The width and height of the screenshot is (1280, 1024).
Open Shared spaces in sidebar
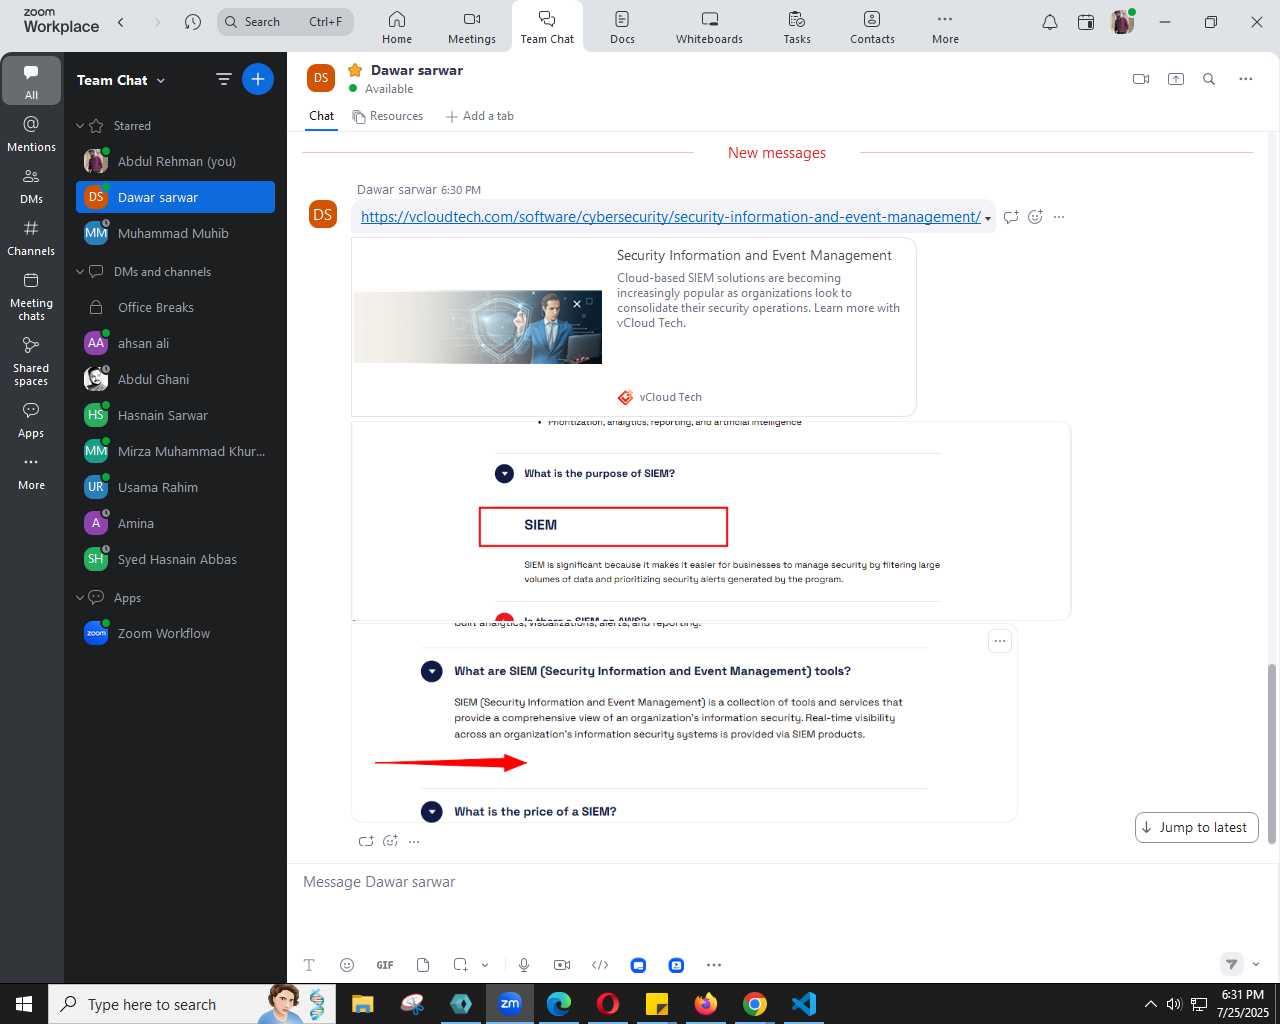(32, 361)
